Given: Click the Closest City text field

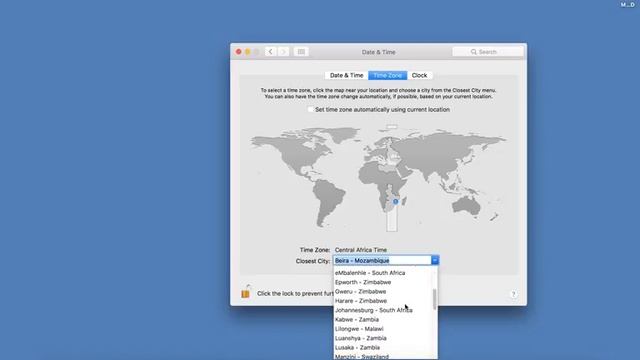Looking at the screenshot, I should coord(382,260).
